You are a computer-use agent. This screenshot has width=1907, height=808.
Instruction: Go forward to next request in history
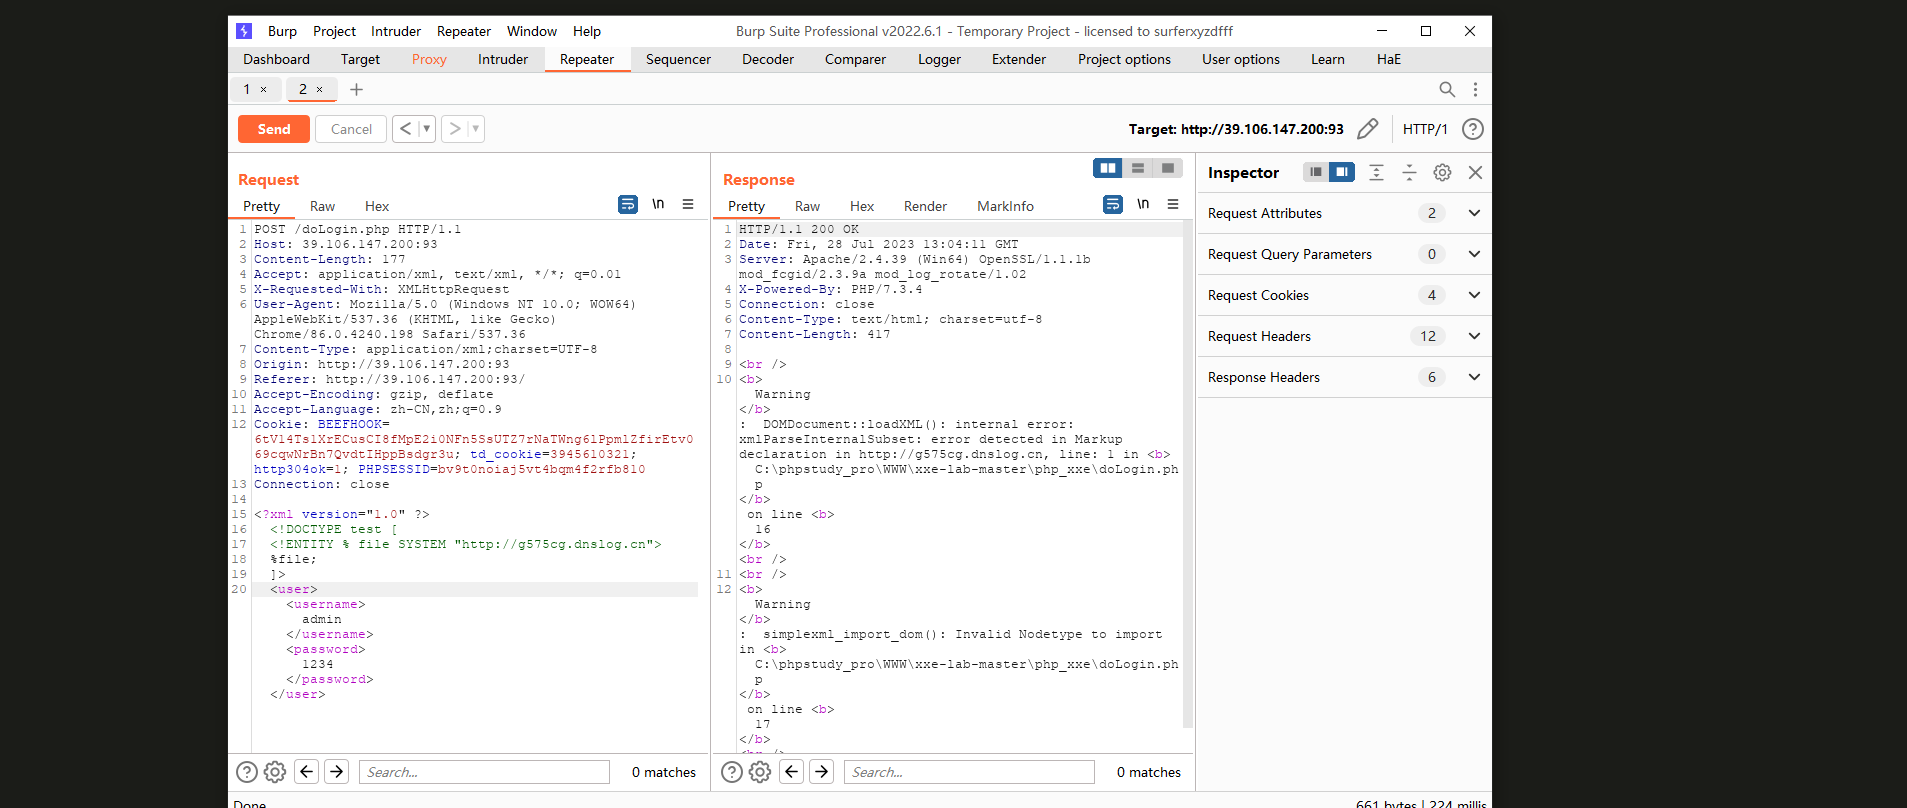pos(455,128)
